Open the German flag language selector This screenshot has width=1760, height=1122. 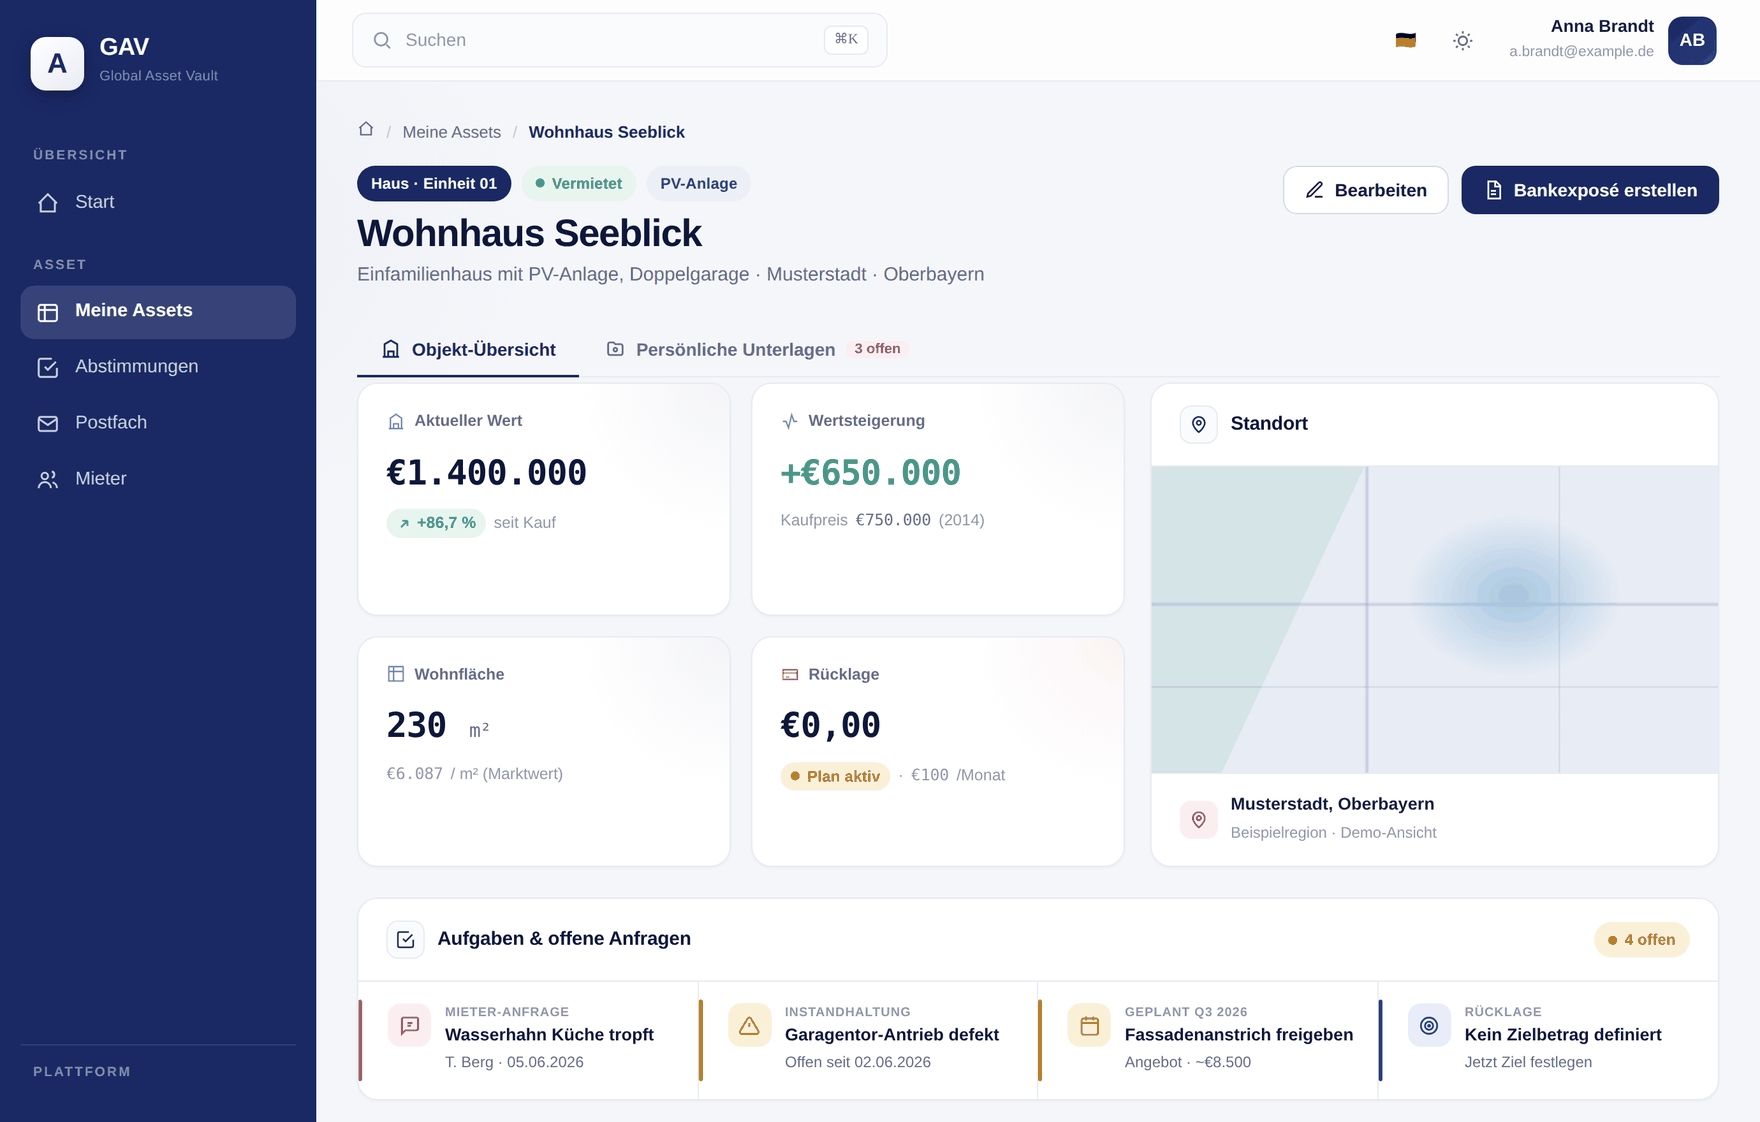(x=1405, y=41)
